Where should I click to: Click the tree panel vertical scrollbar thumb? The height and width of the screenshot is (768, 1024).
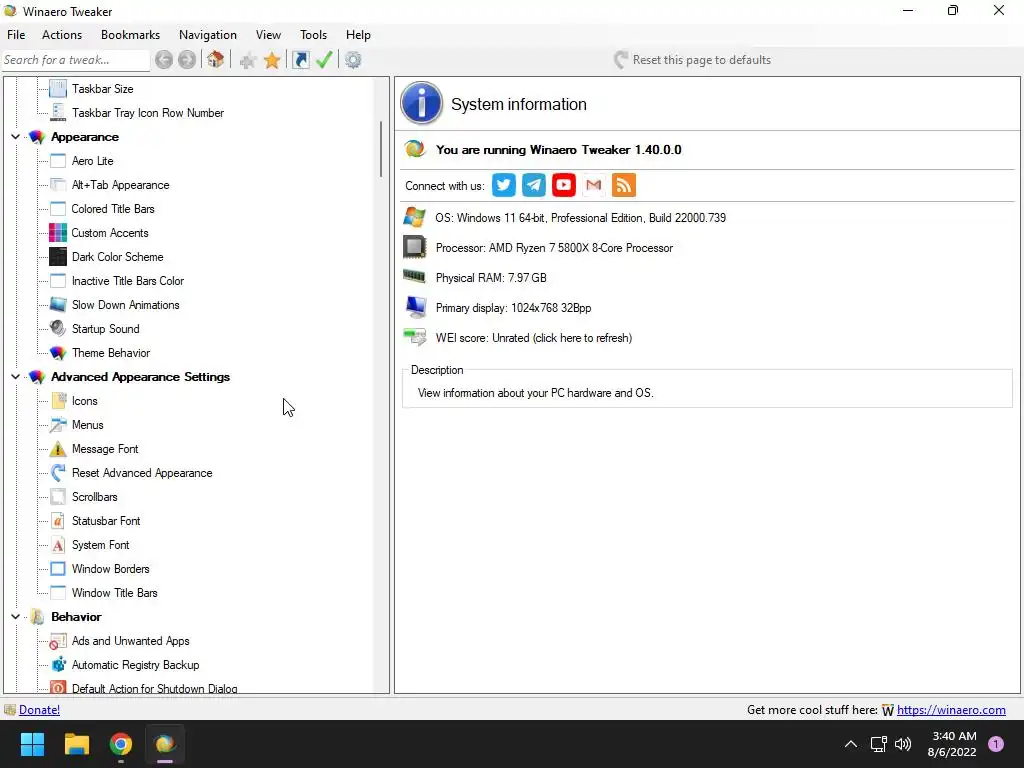point(381,149)
